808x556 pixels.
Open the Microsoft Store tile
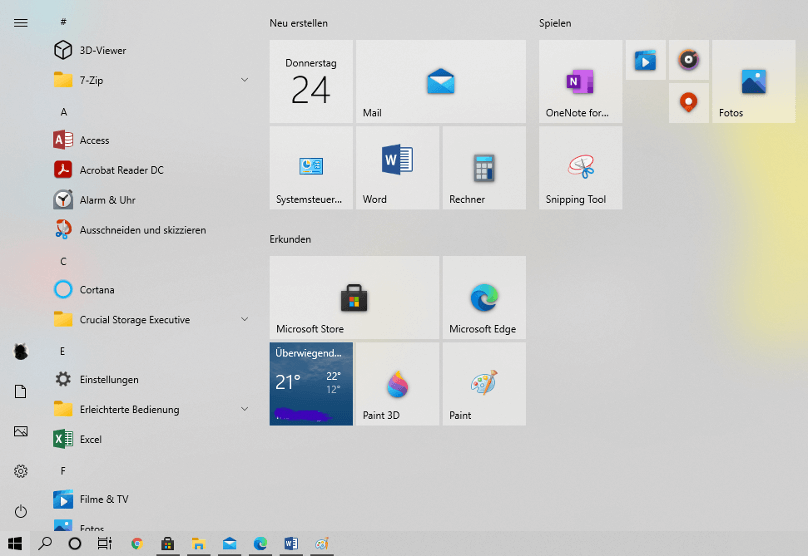[x=355, y=298]
